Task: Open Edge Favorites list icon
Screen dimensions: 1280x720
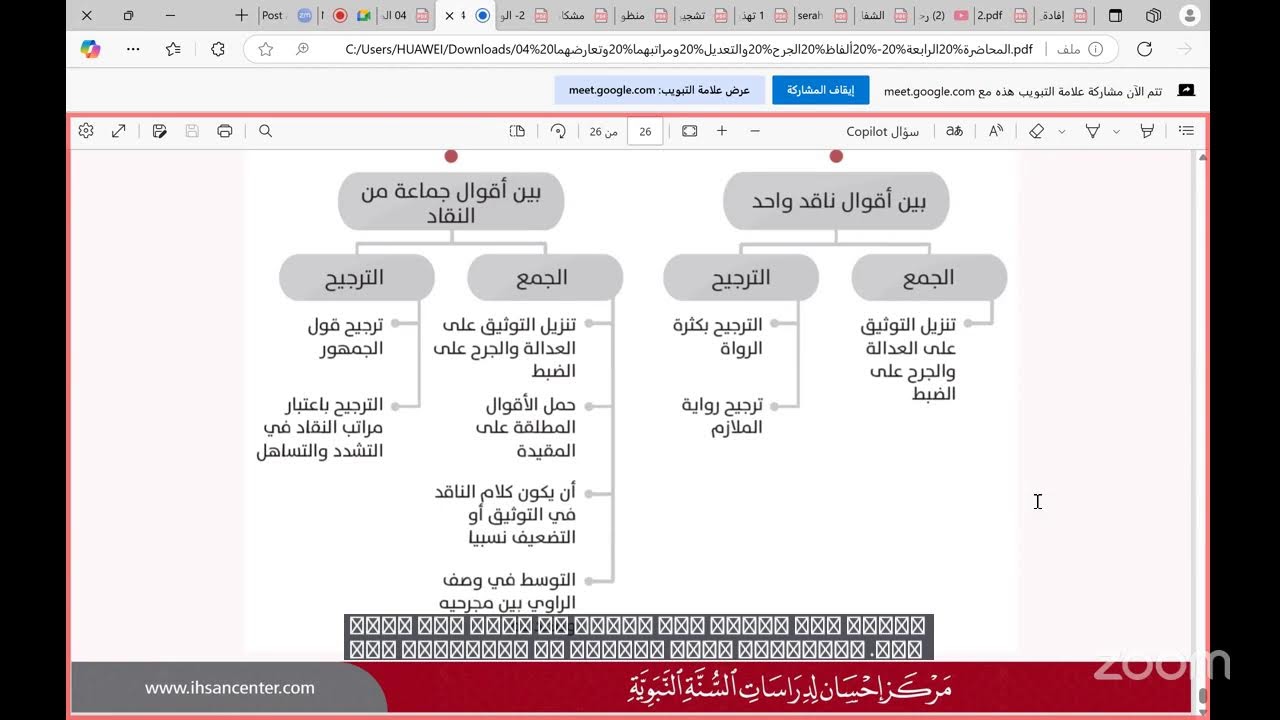Action: (x=173, y=49)
